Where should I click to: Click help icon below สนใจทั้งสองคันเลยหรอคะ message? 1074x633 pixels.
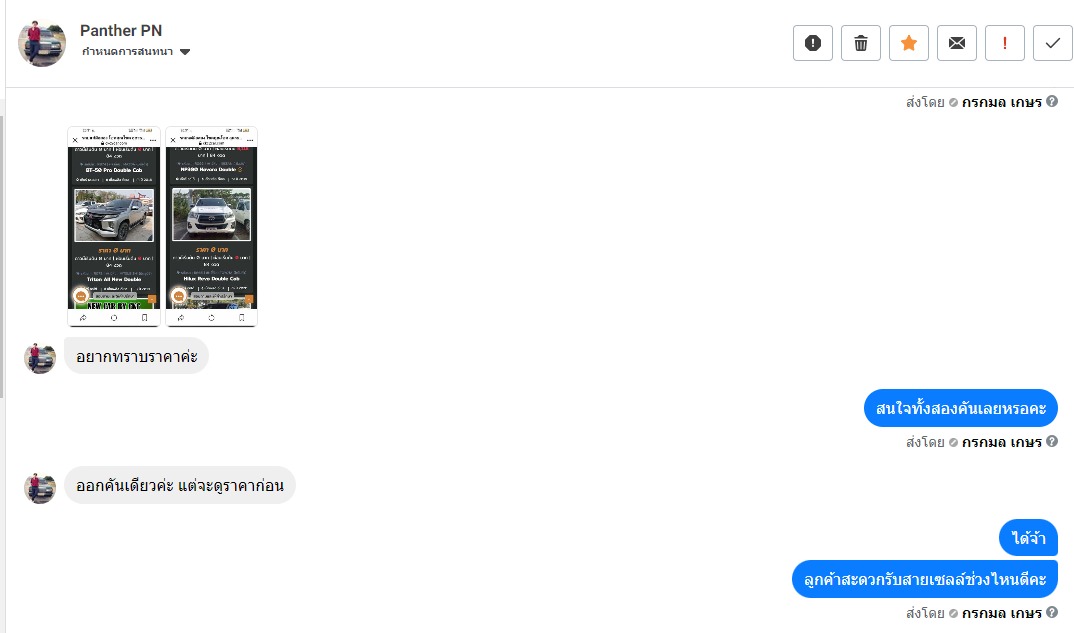click(x=1052, y=441)
